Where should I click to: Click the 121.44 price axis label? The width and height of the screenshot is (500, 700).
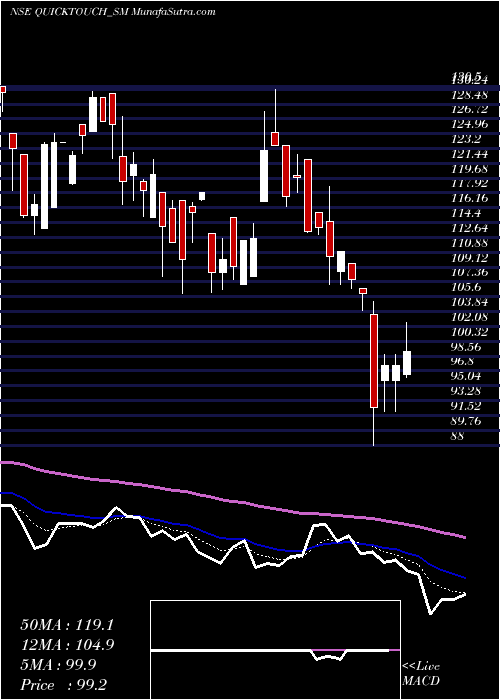(470, 154)
